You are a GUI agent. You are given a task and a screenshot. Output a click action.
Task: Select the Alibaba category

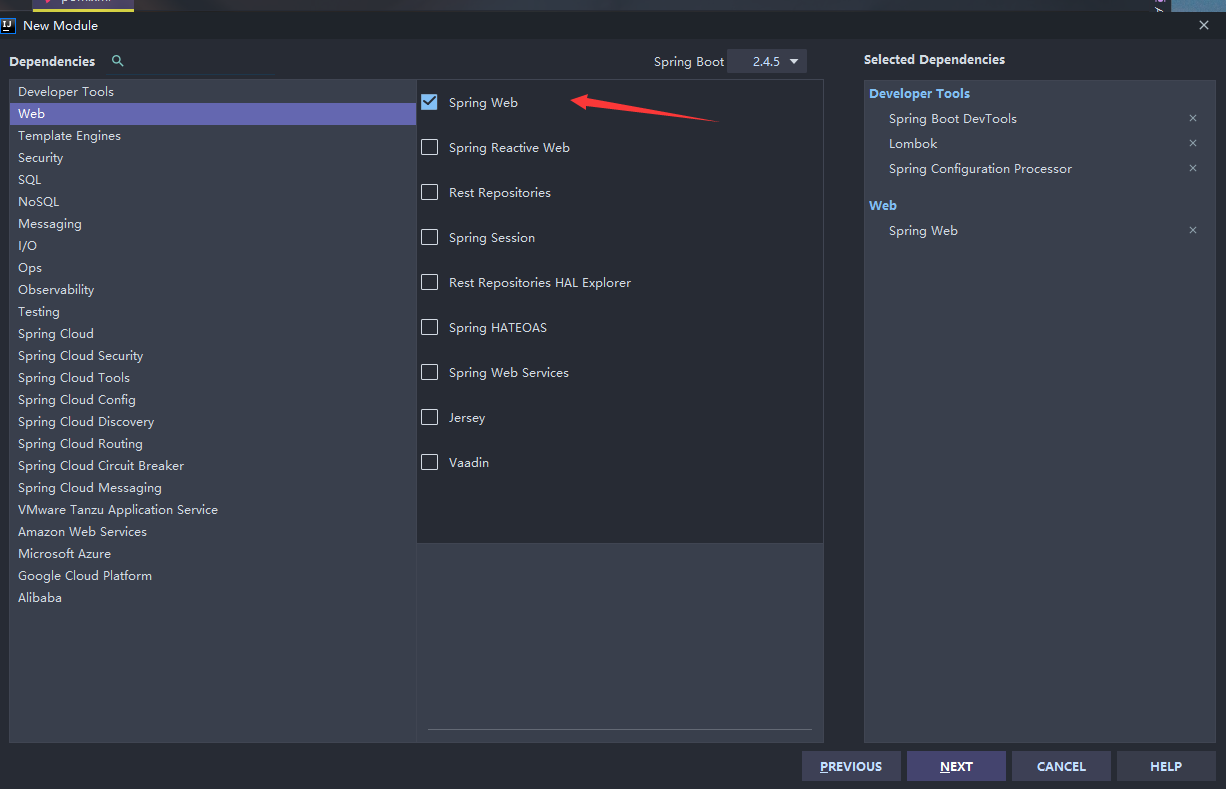pyautogui.click(x=213, y=597)
